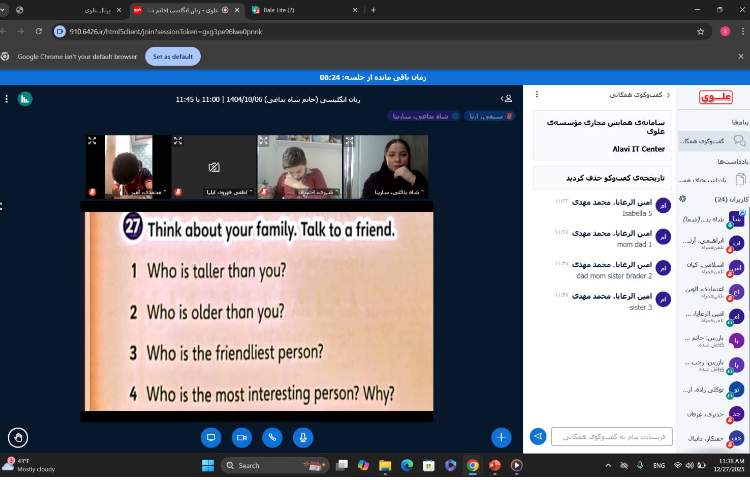This screenshot has width=750, height=480.
Task: Select the public chat item in sidebar
Action: point(712,141)
